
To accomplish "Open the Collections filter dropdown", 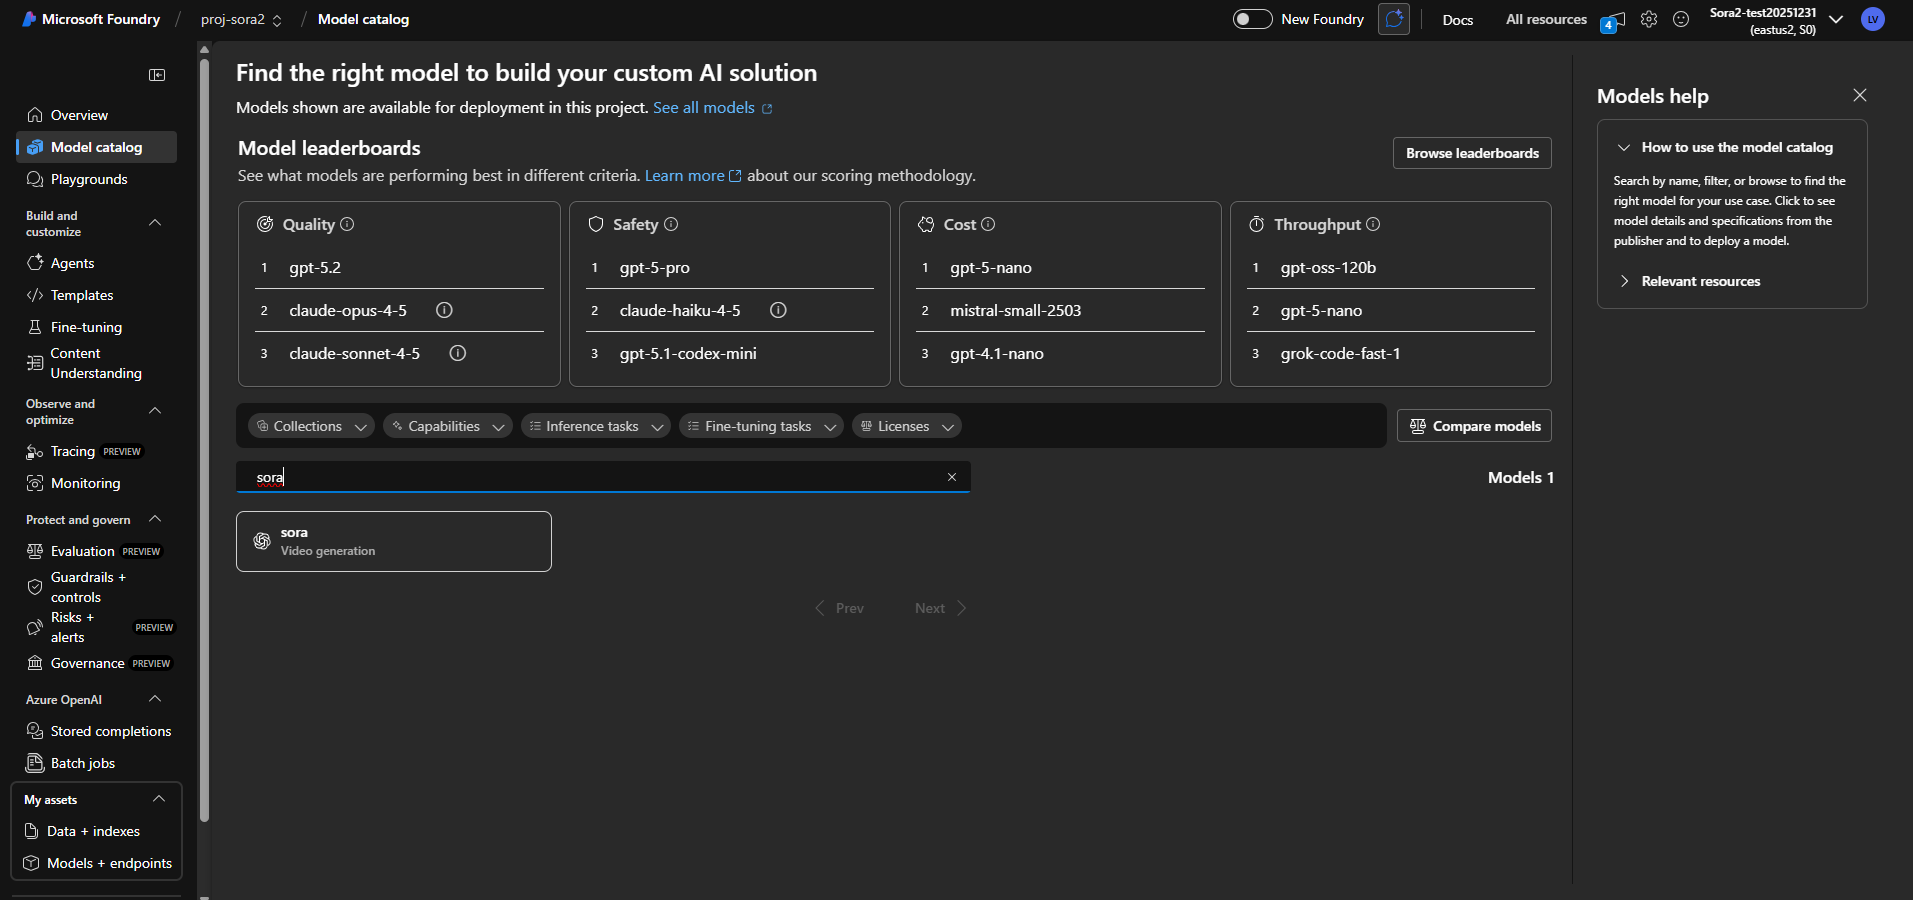I will (x=311, y=426).
